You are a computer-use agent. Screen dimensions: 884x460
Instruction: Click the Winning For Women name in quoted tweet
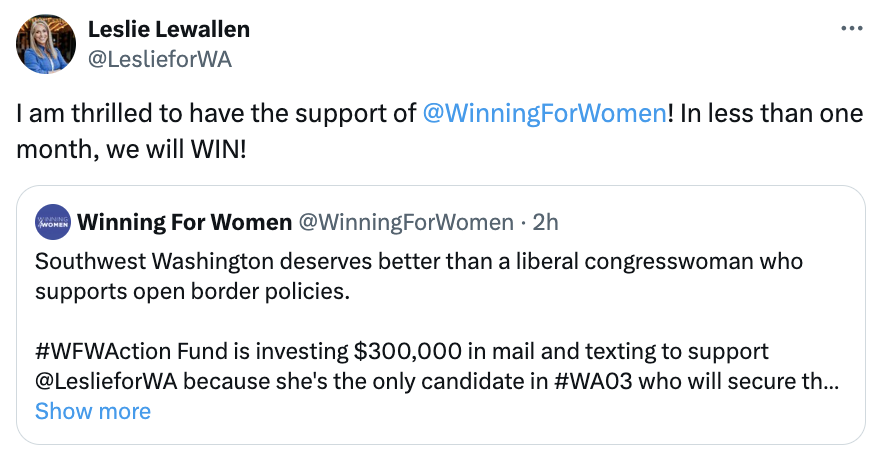[x=182, y=221]
